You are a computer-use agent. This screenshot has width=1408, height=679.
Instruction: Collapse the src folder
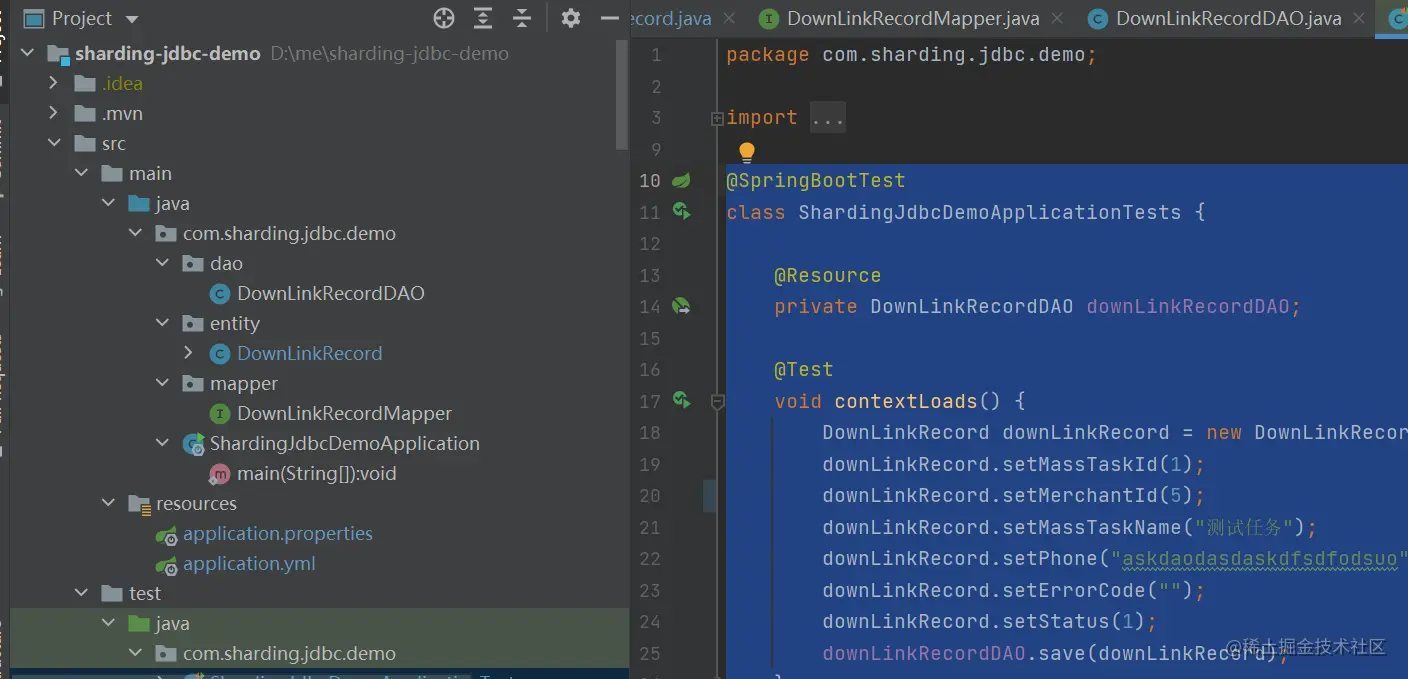(55, 143)
